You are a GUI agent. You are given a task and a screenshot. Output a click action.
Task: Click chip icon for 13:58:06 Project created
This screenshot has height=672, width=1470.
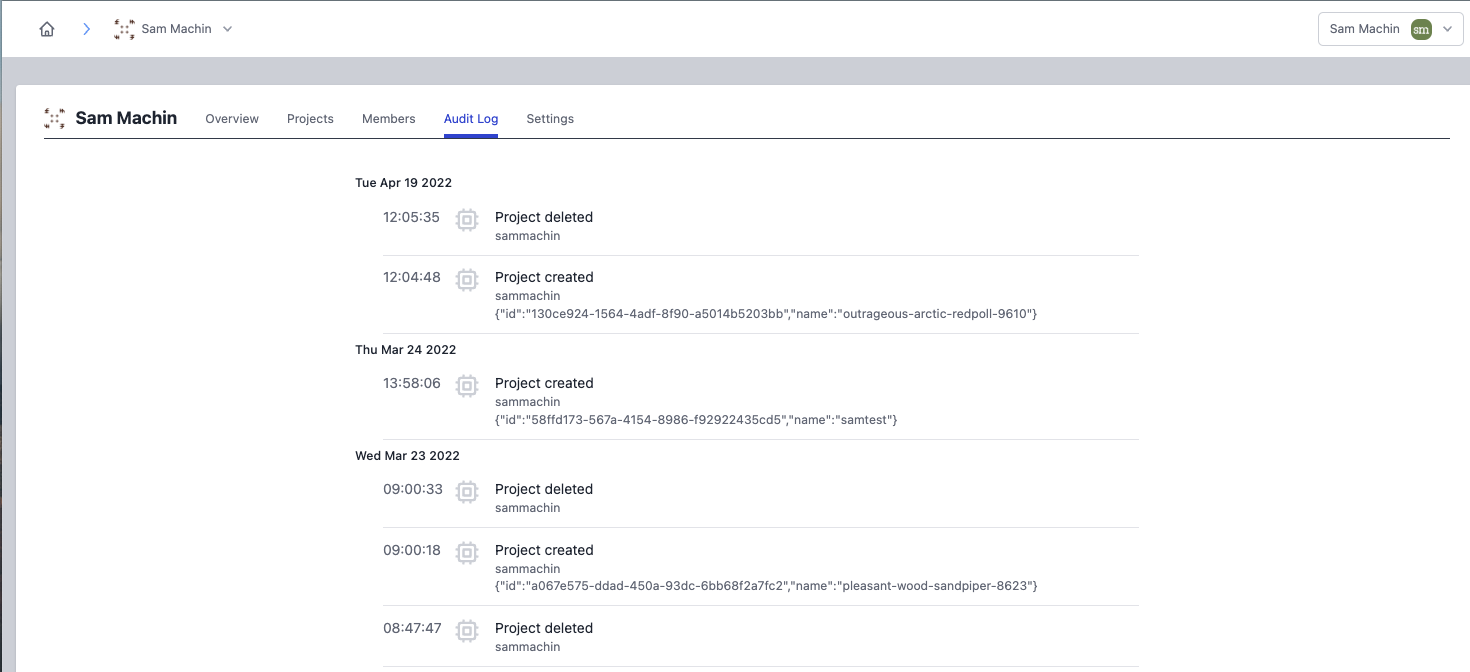[466, 386]
